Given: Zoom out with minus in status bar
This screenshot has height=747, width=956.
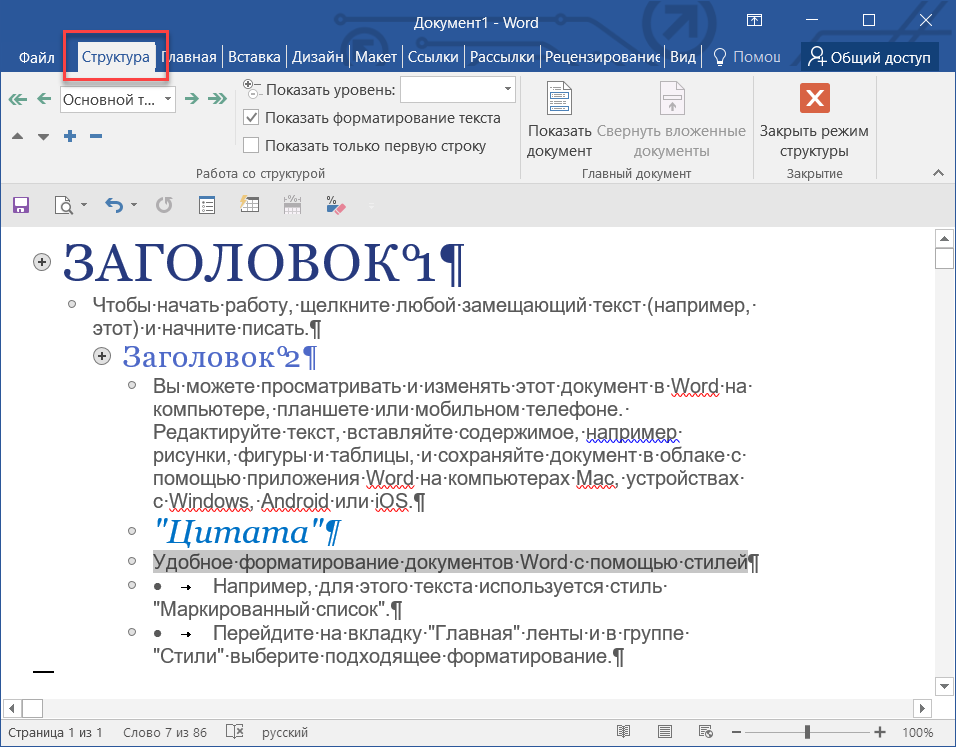Looking at the screenshot, I should point(736,732).
